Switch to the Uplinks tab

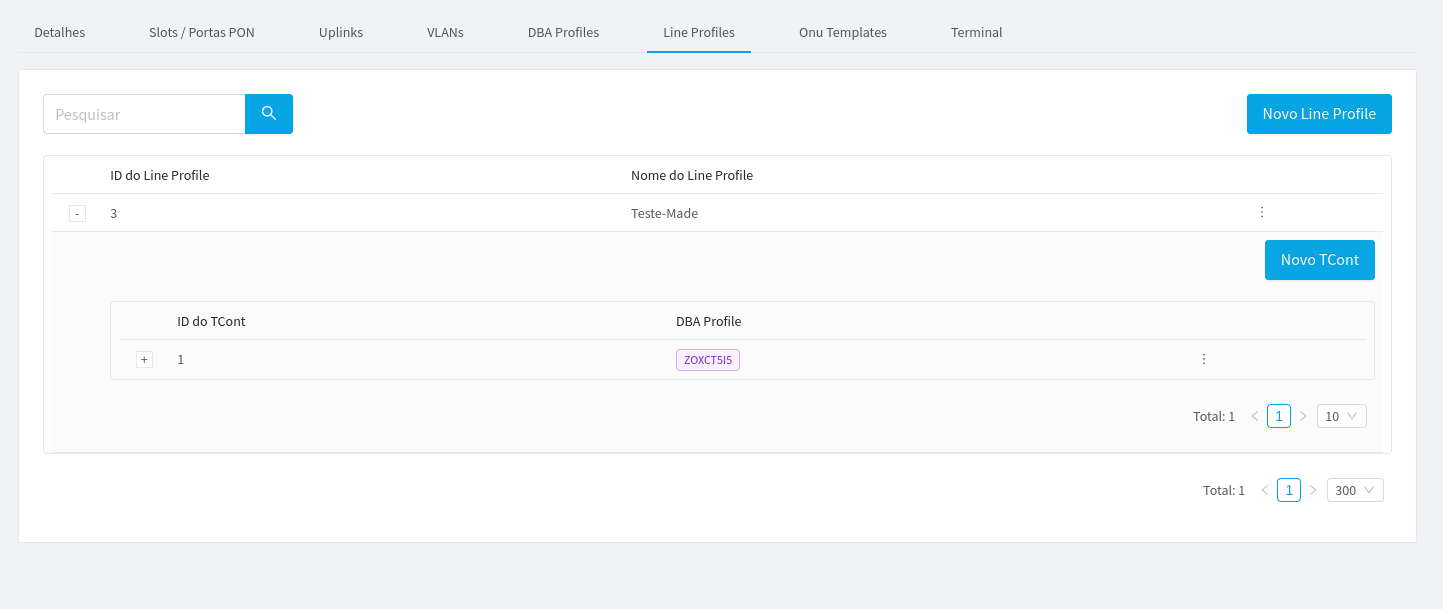(340, 32)
